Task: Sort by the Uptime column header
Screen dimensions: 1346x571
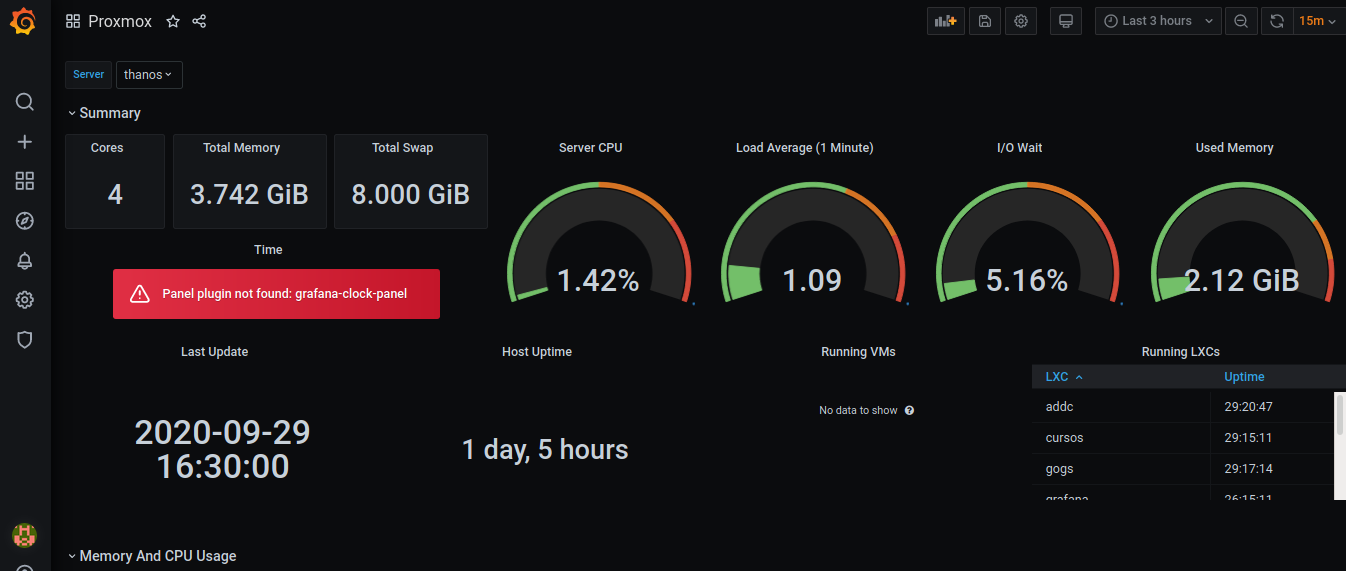Action: (x=1244, y=377)
